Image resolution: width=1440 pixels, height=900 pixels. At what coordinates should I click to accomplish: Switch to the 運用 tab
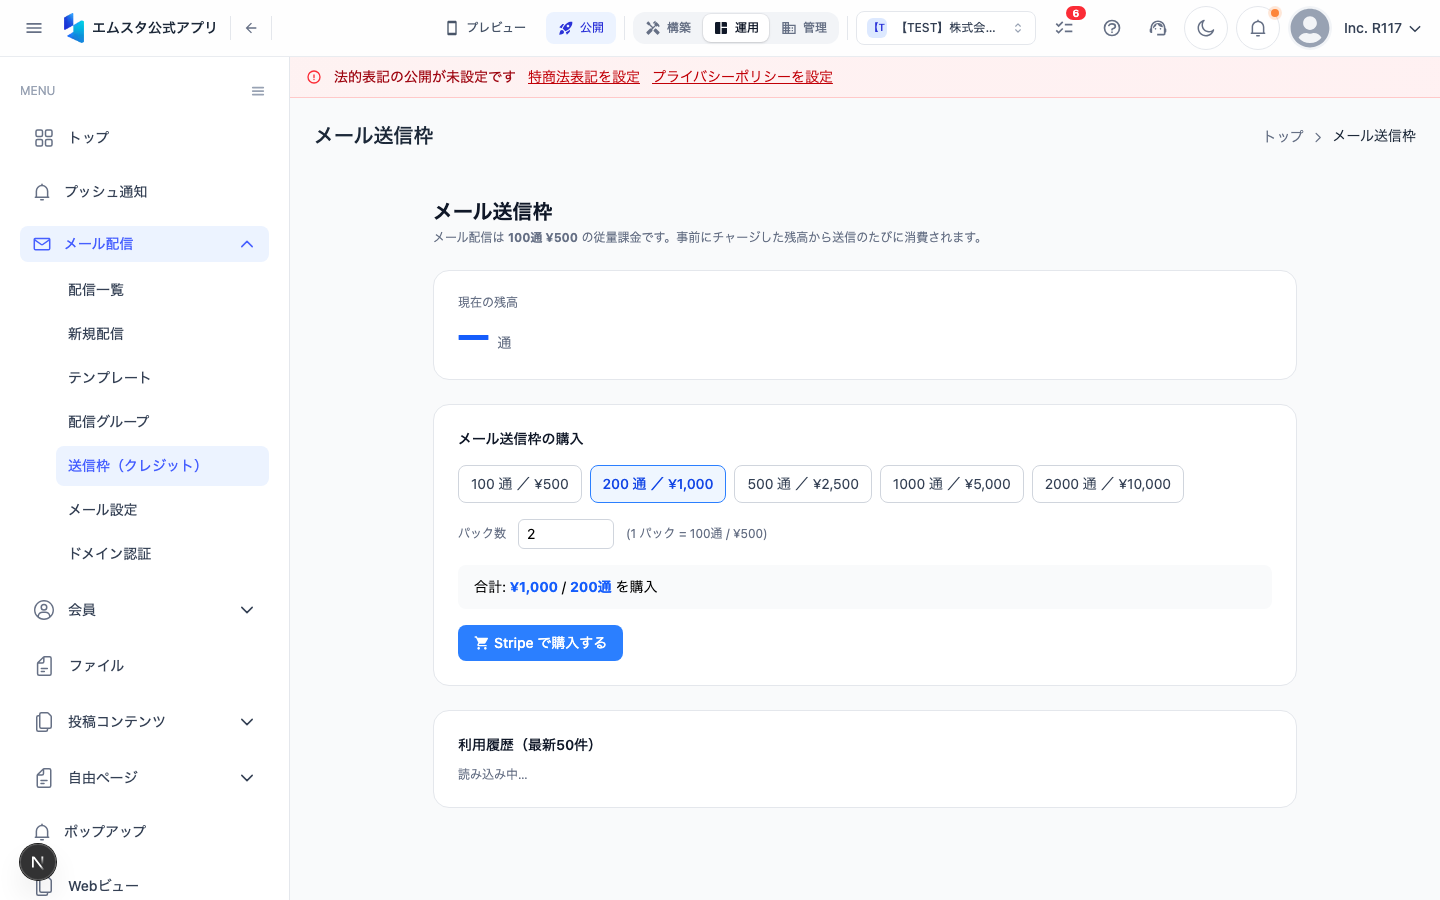736,28
